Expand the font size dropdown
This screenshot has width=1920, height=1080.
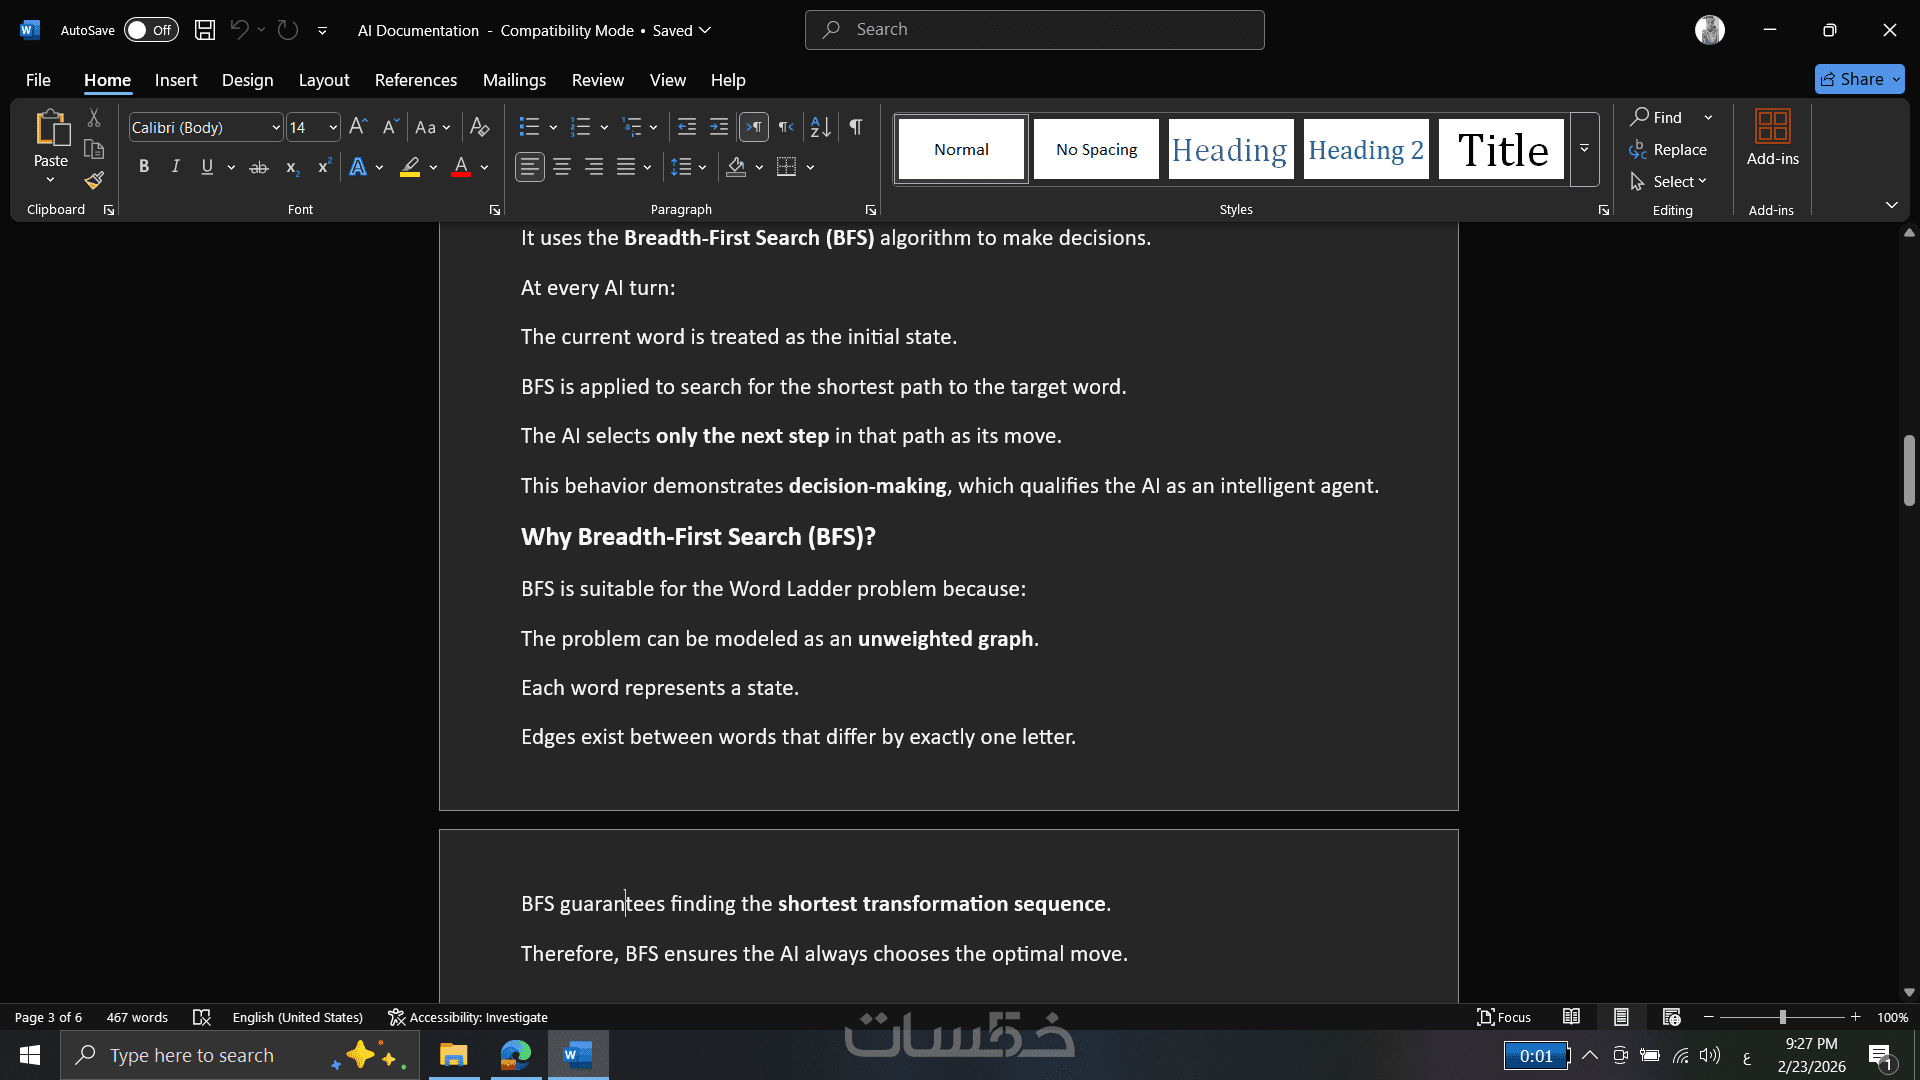click(333, 127)
